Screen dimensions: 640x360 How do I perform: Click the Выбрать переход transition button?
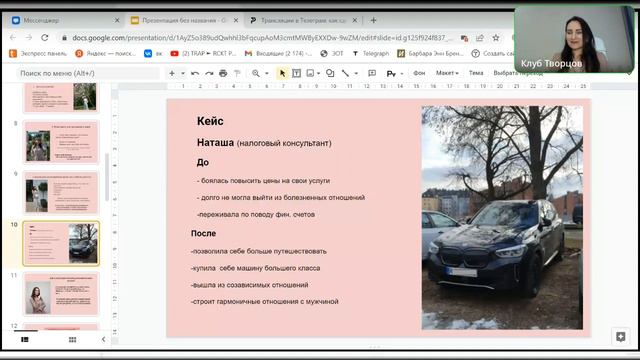point(518,73)
